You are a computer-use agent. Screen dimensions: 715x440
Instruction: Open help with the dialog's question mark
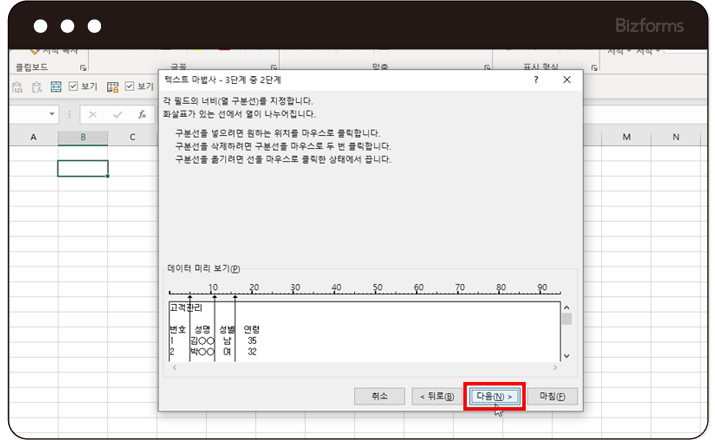click(x=536, y=80)
